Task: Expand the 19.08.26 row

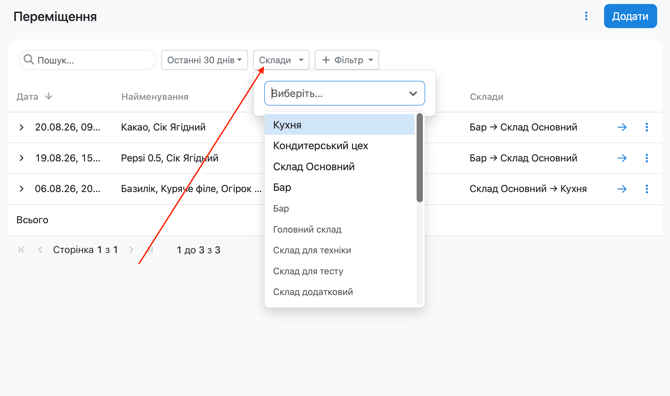Action: point(21,158)
